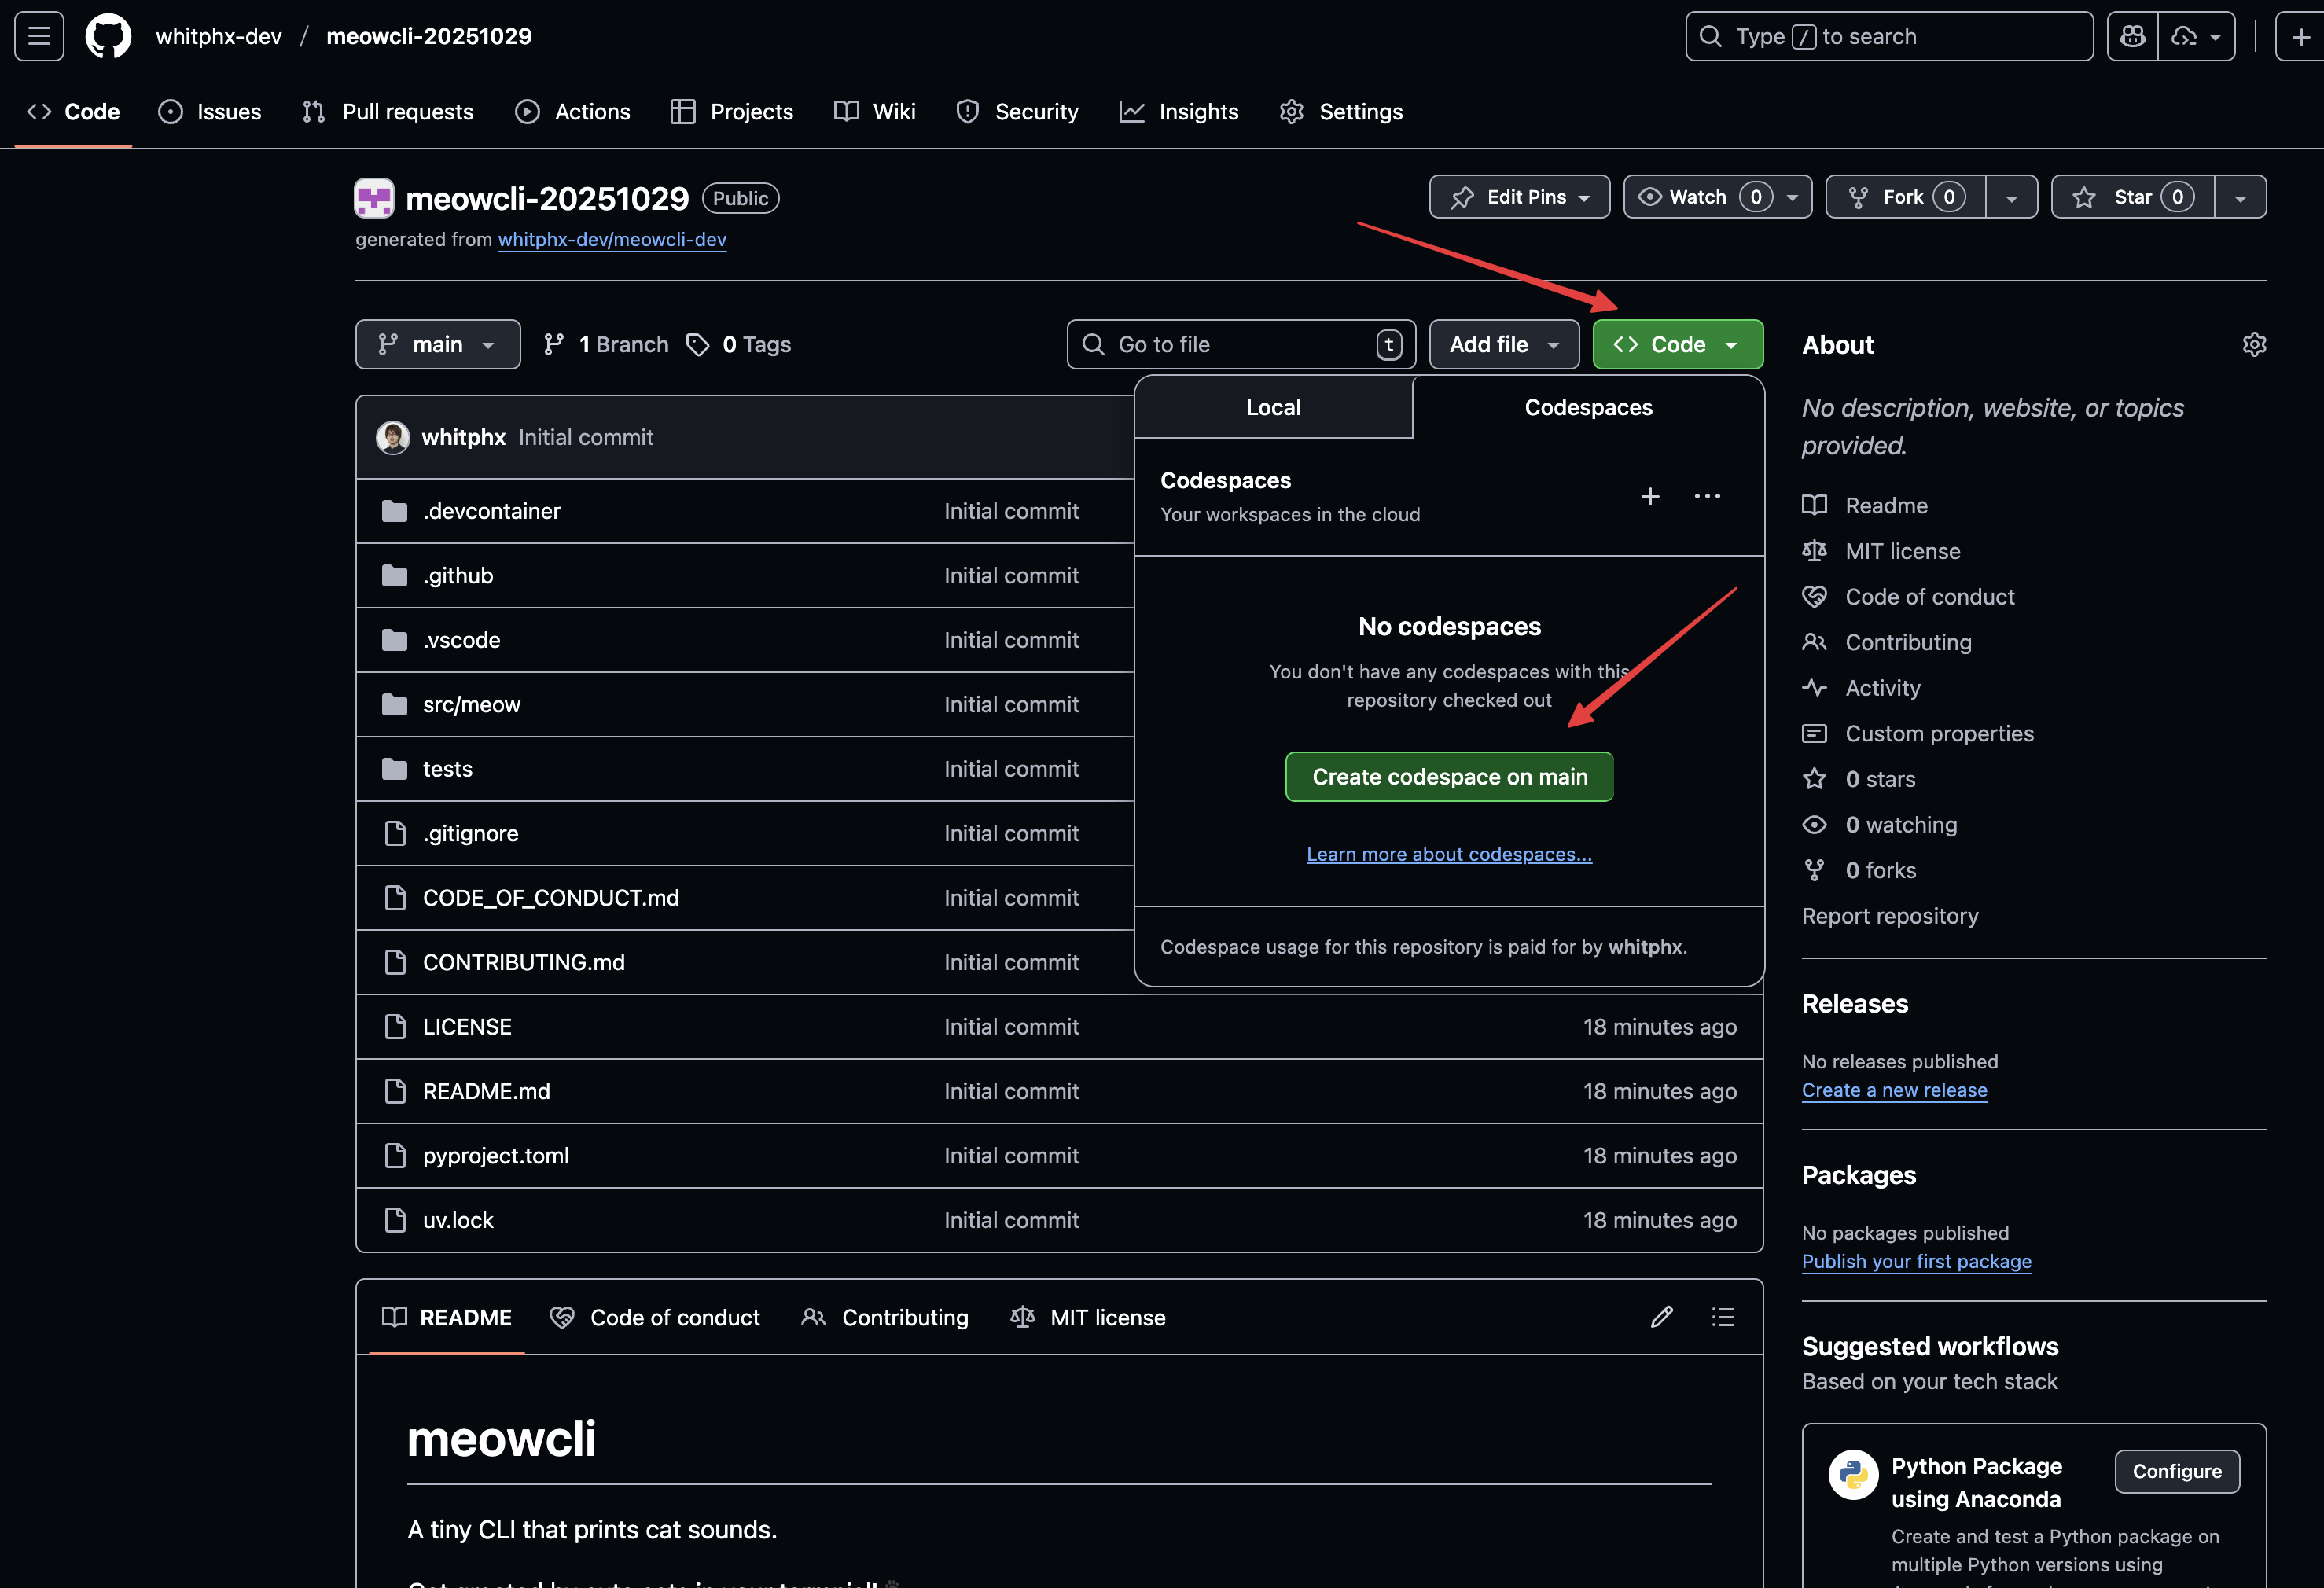Star the repository
Screen dimensions: 2324x1588
[2133, 197]
